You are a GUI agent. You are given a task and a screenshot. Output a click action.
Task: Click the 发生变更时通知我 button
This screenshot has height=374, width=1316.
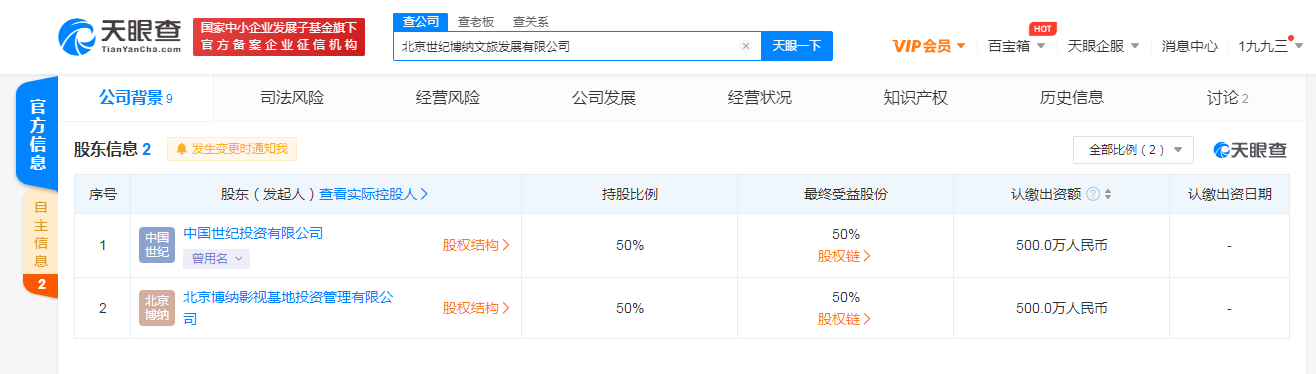(x=232, y=149)
